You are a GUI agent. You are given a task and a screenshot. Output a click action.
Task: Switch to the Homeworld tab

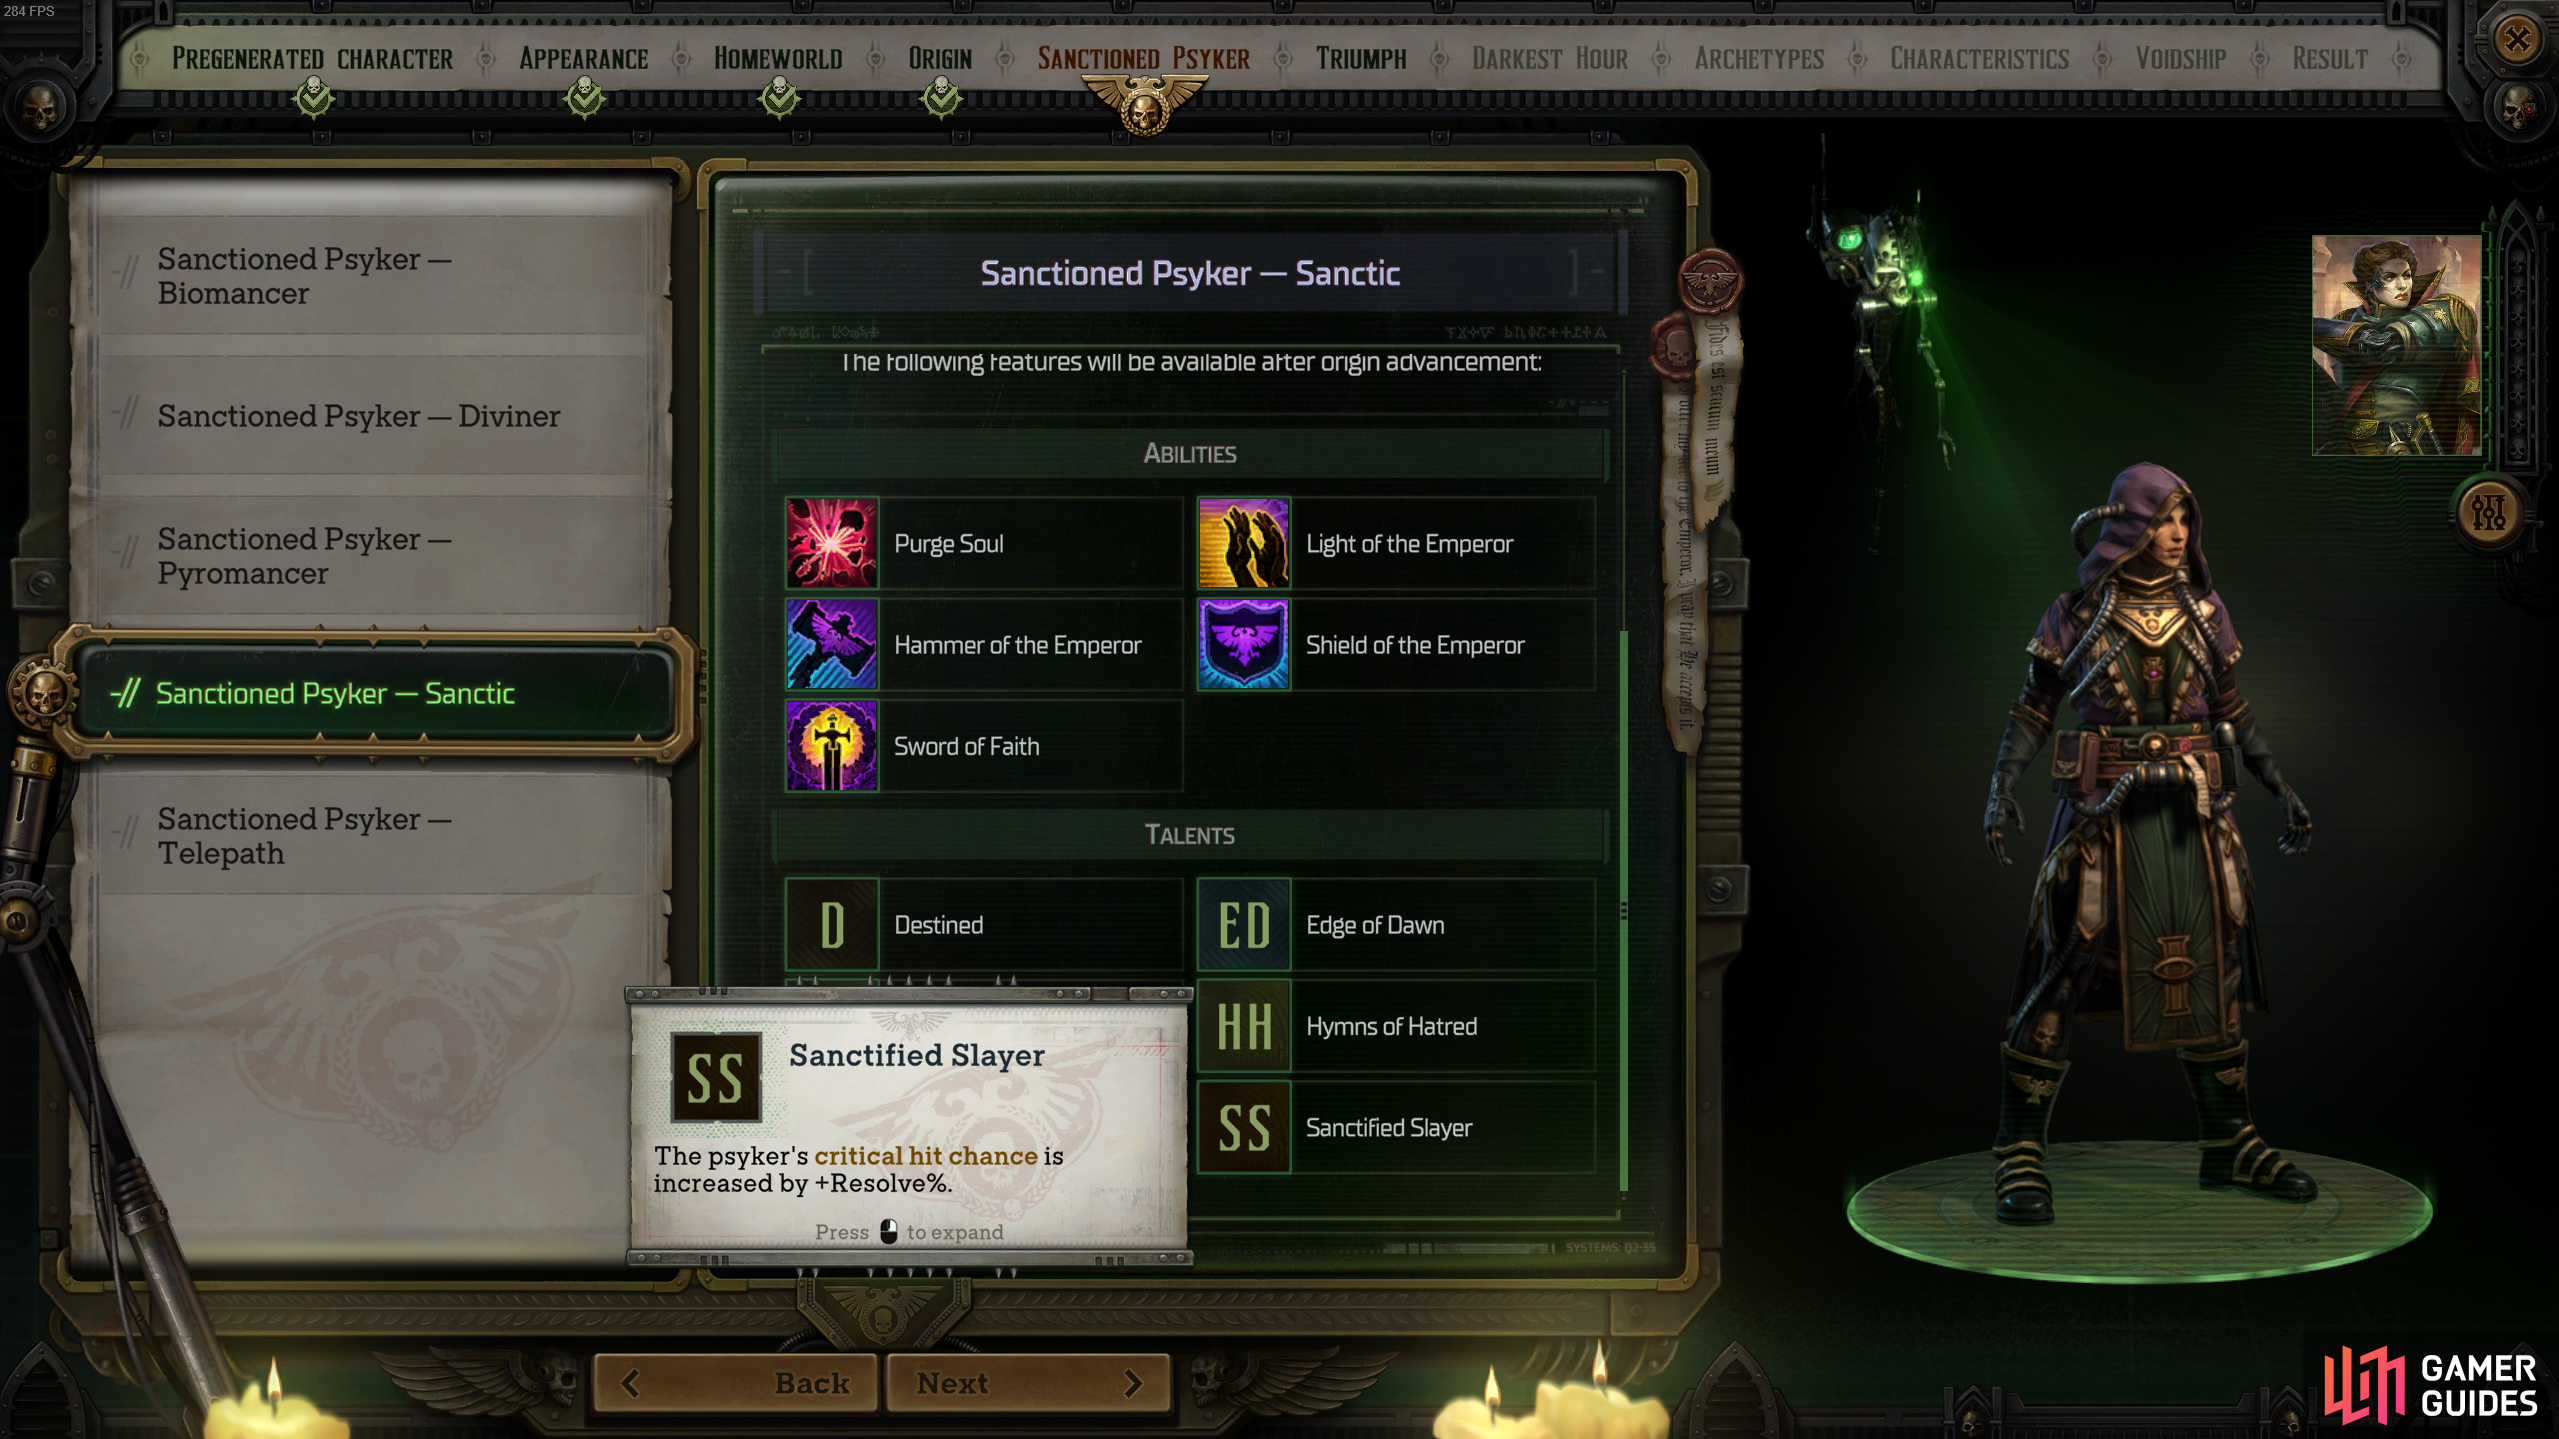[778, 58]
